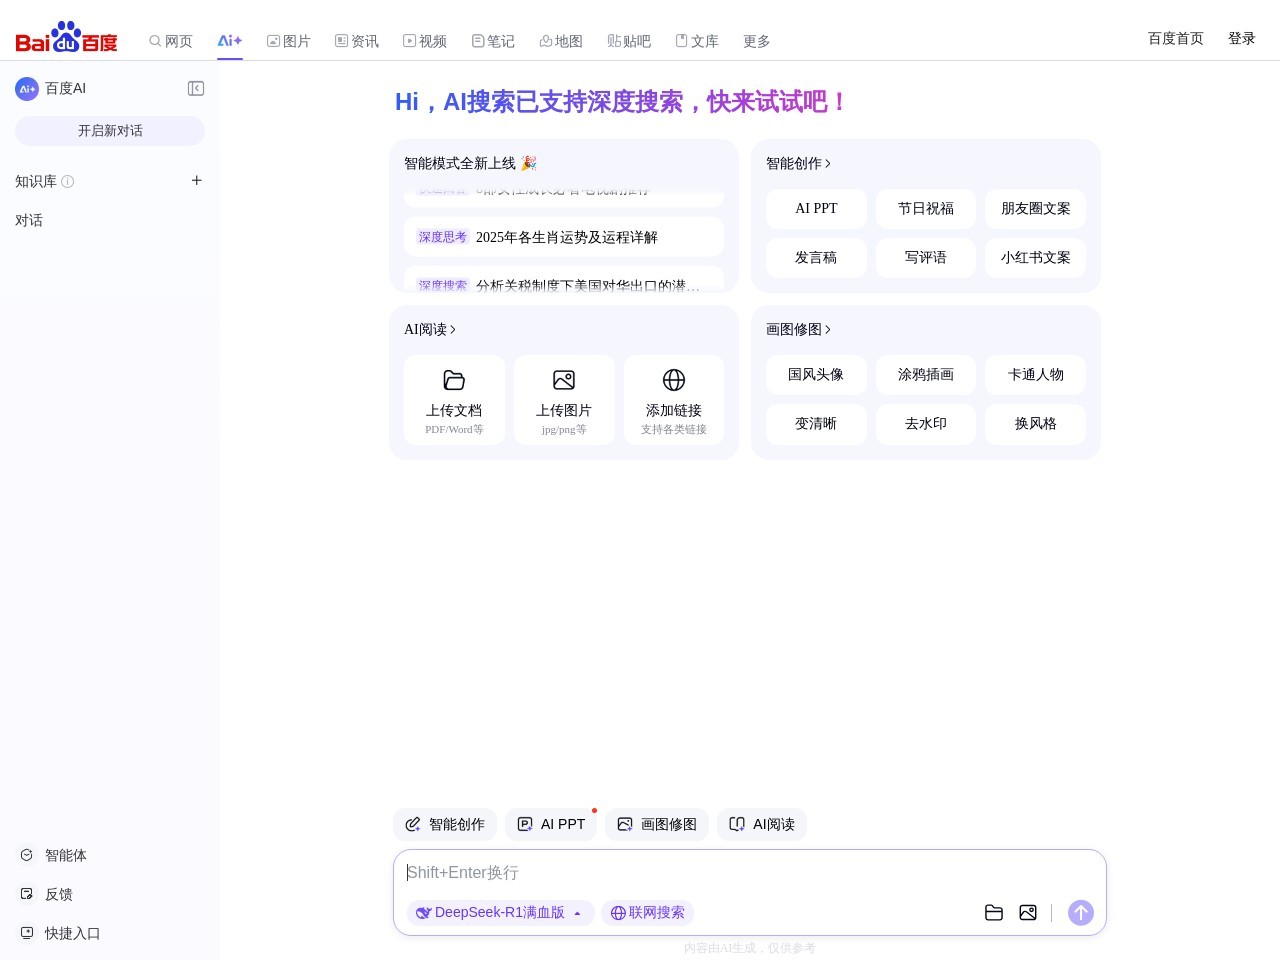Viewport: 1280px width, 960px height.
Task: Collapse the left sidebar panel
Action: (196, 88)
